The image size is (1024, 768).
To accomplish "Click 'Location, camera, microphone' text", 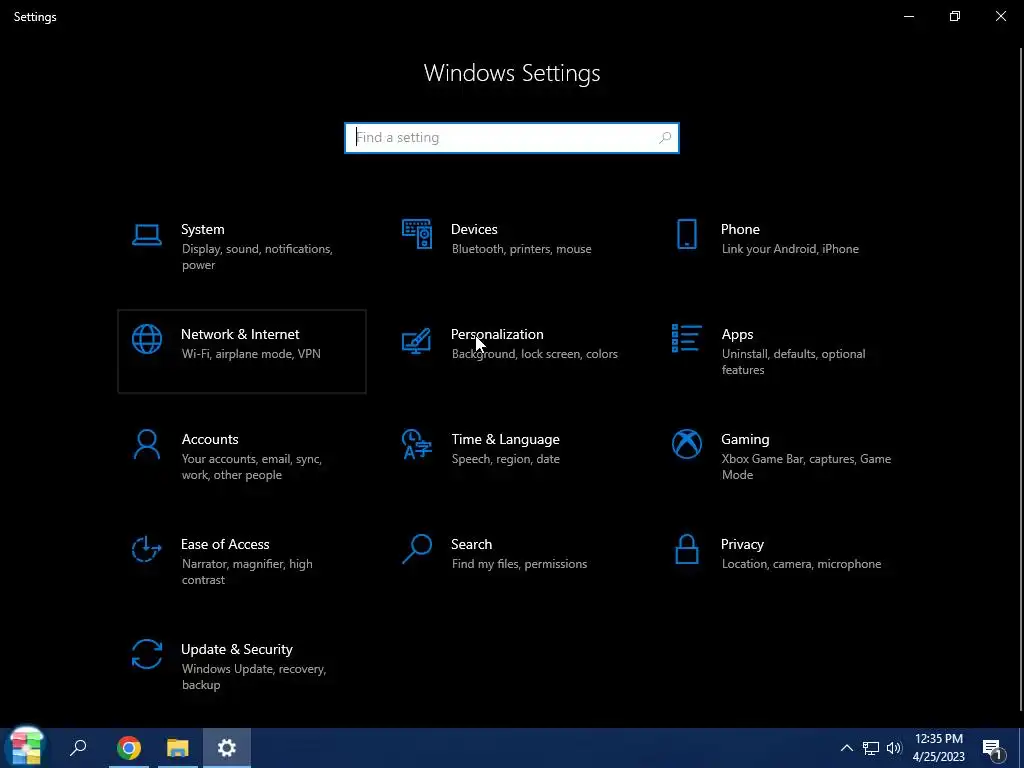I will pyautogui.click(x=801, y=564).
